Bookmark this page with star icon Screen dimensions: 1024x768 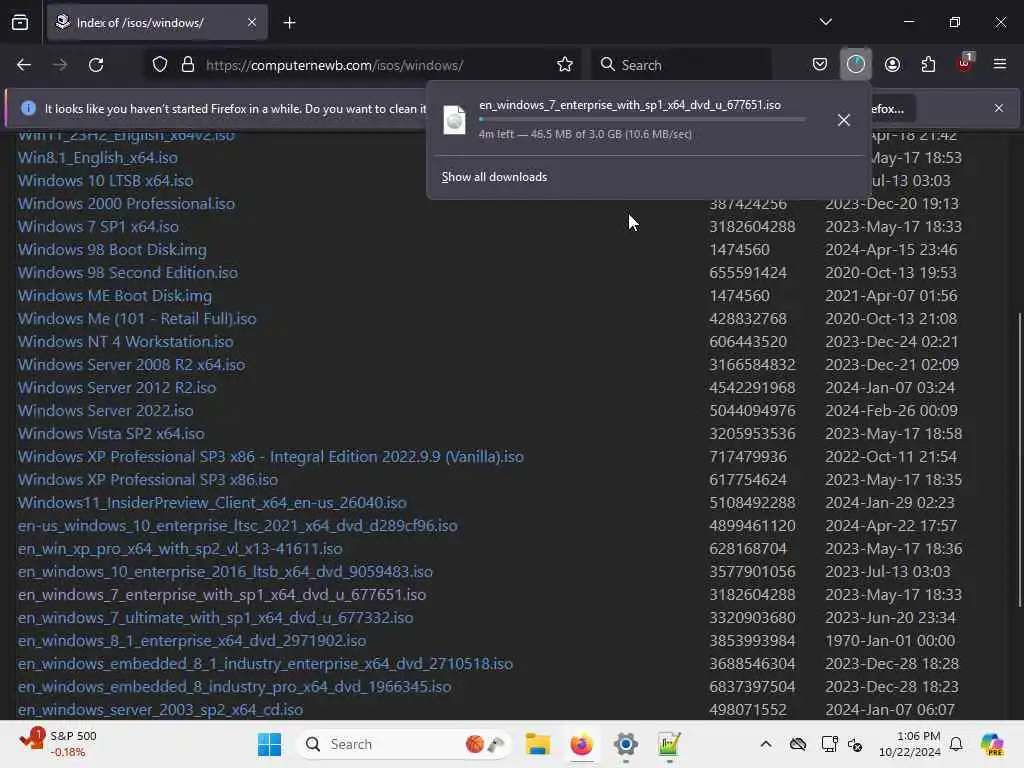click(565, 65)
